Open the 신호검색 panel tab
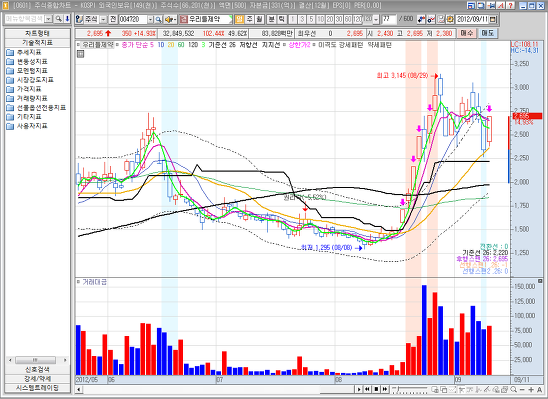Viewport: 548px width, 399px height. tap(37, 369)
